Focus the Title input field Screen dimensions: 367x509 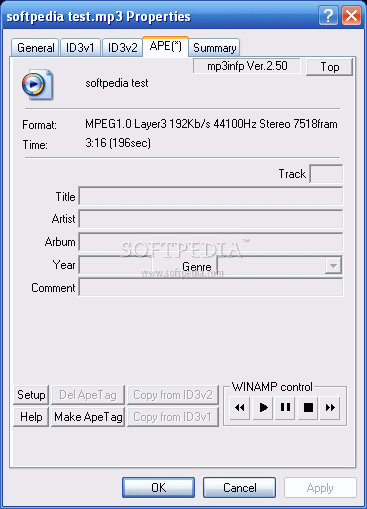tap(211, 196)
